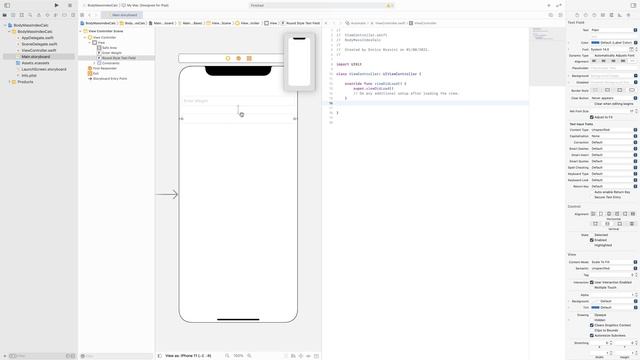
Task: Click the Tint color swatch
Action: pyautogui.click(x=595, y=307)
